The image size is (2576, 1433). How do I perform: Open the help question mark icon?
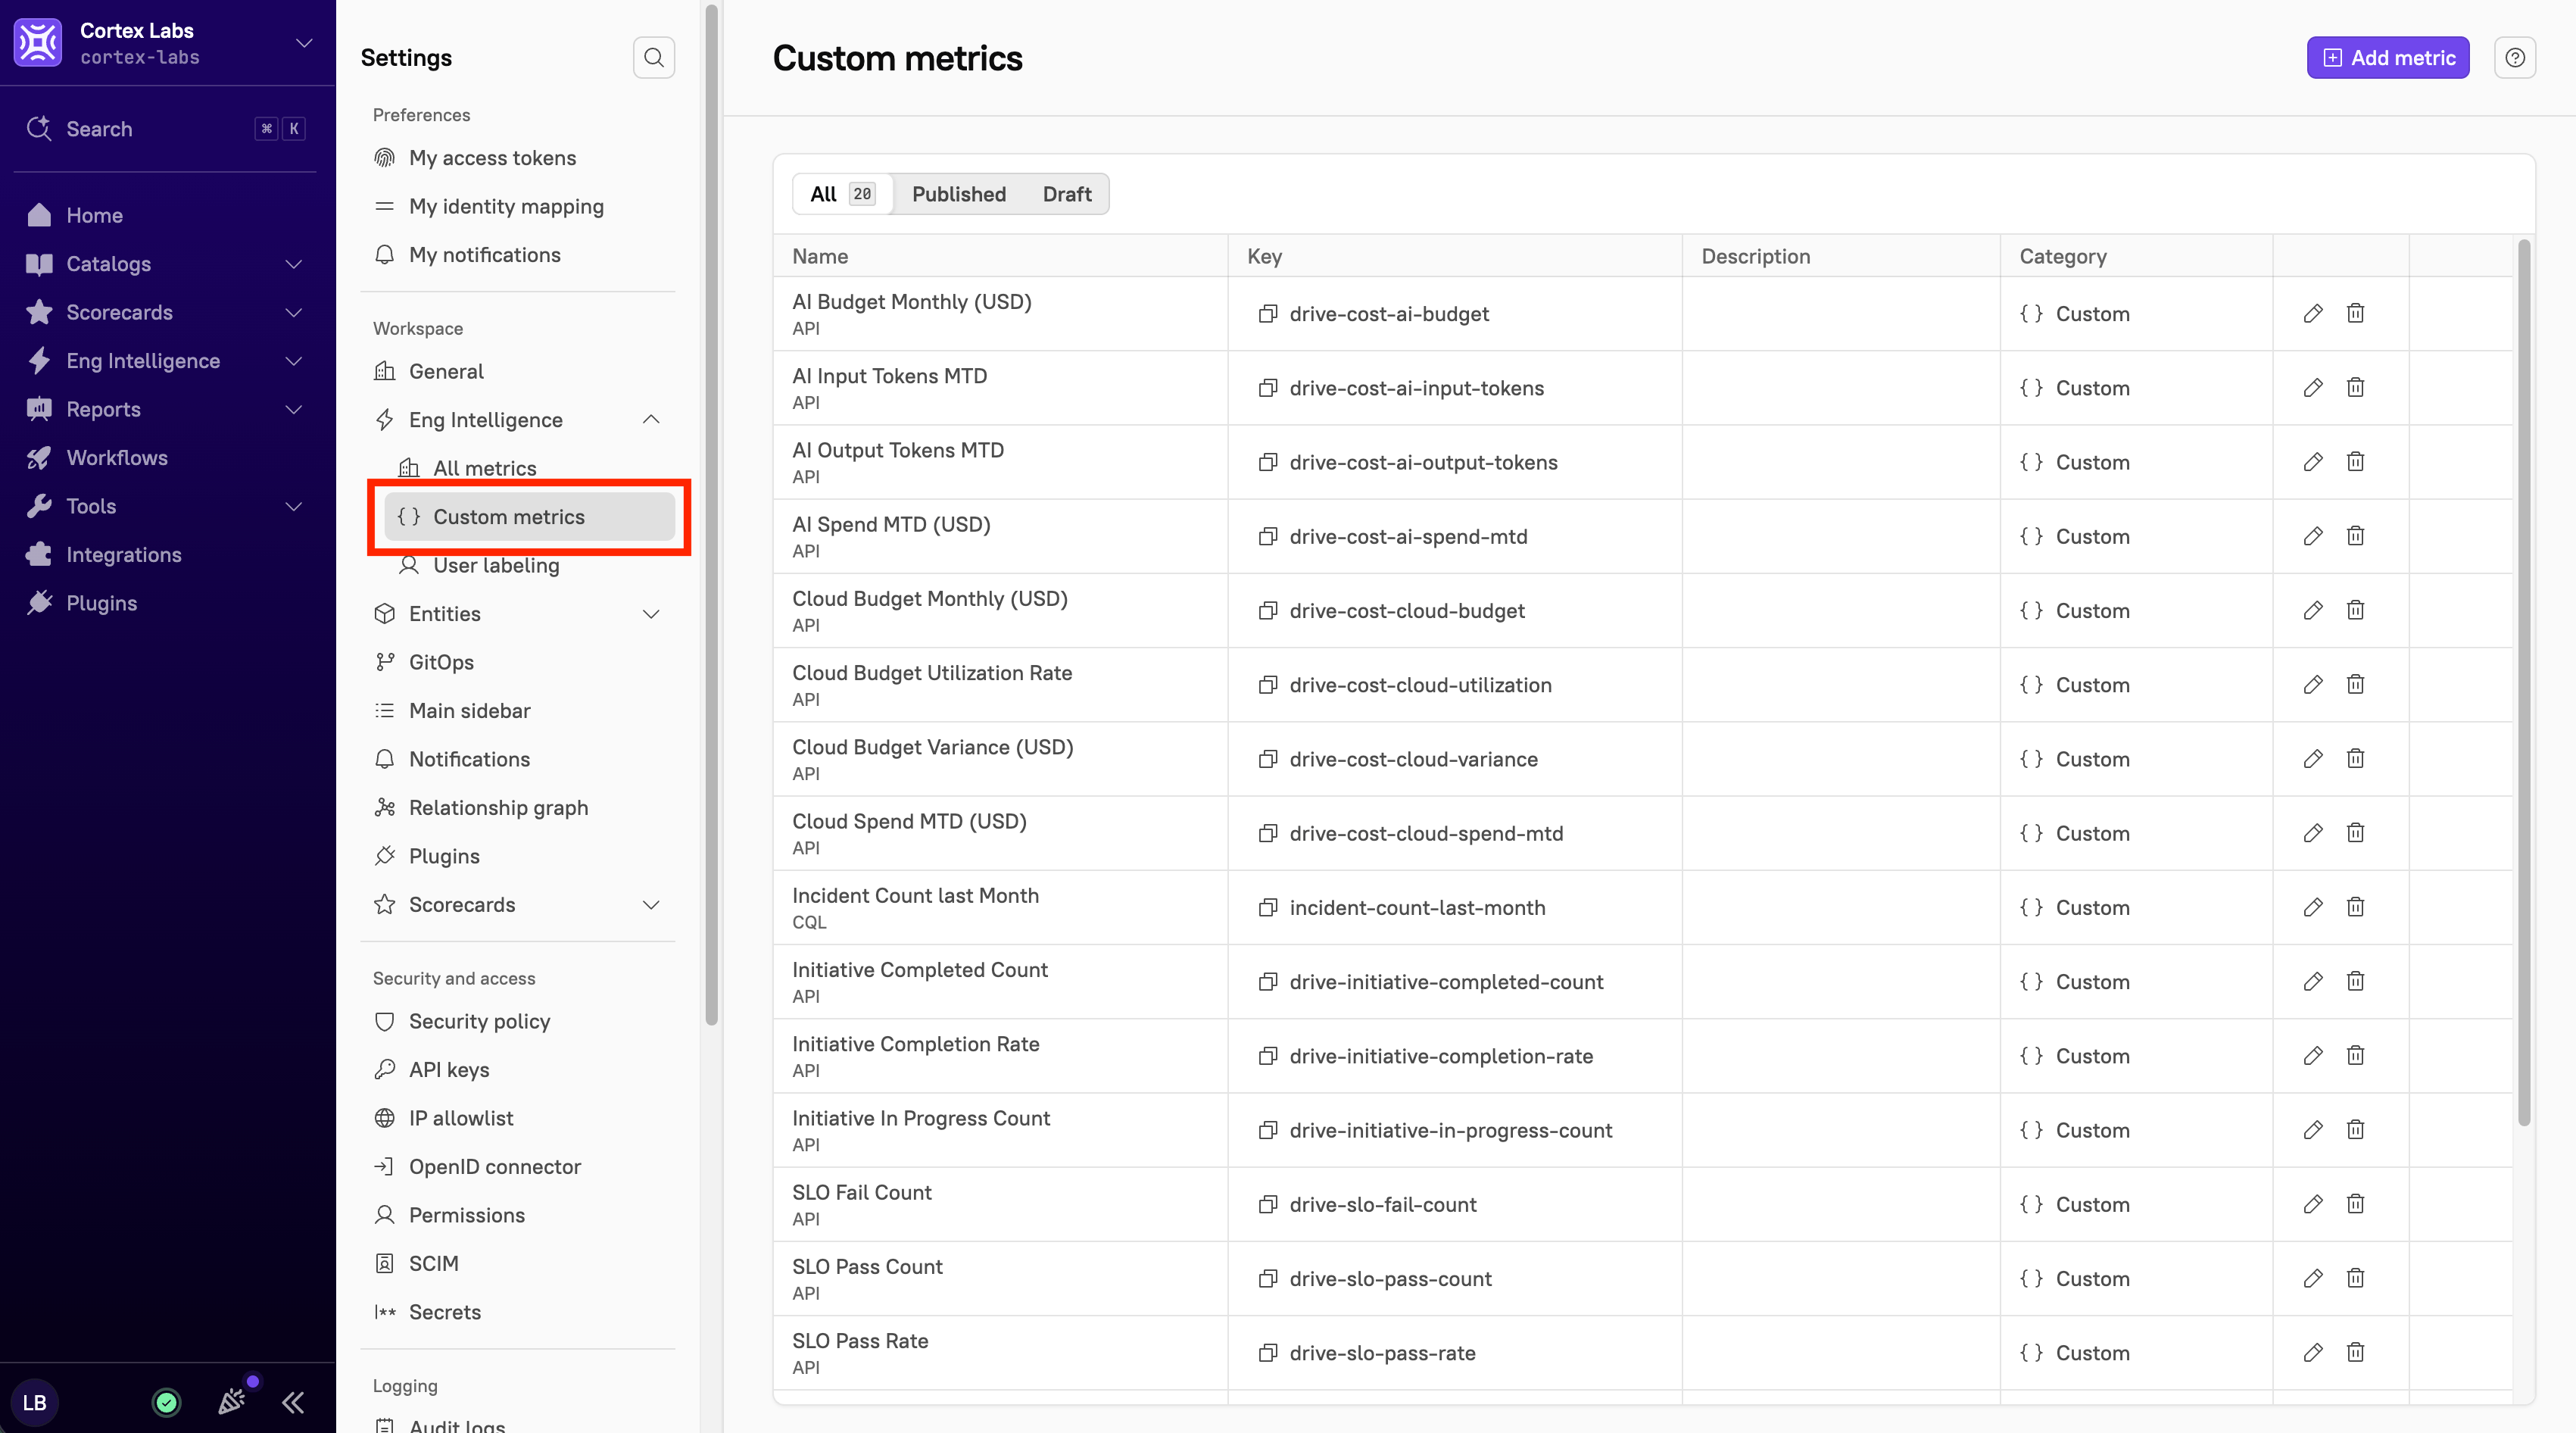click(2515, 58)
